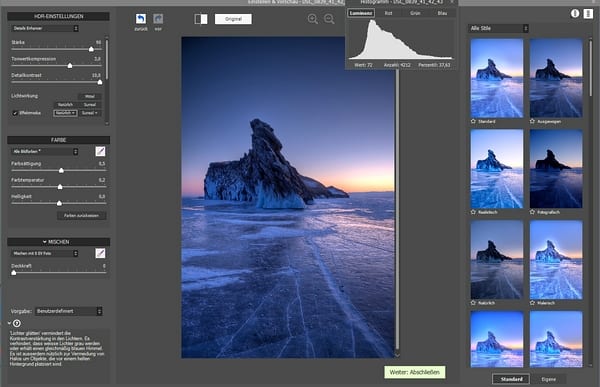Toggle the Effektmodus checkbox
Viewport: 600px width, 387px height.
point(15,113)
